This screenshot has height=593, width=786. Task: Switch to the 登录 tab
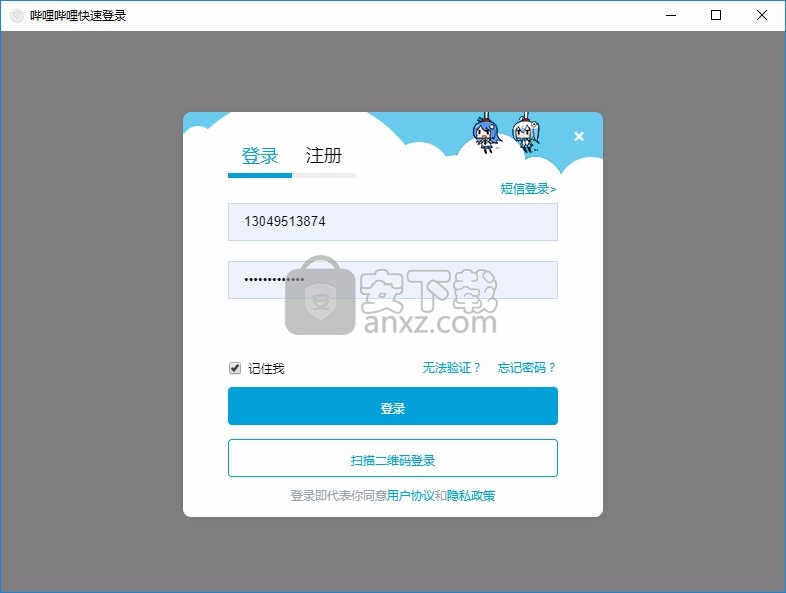[x=260, y=156]
